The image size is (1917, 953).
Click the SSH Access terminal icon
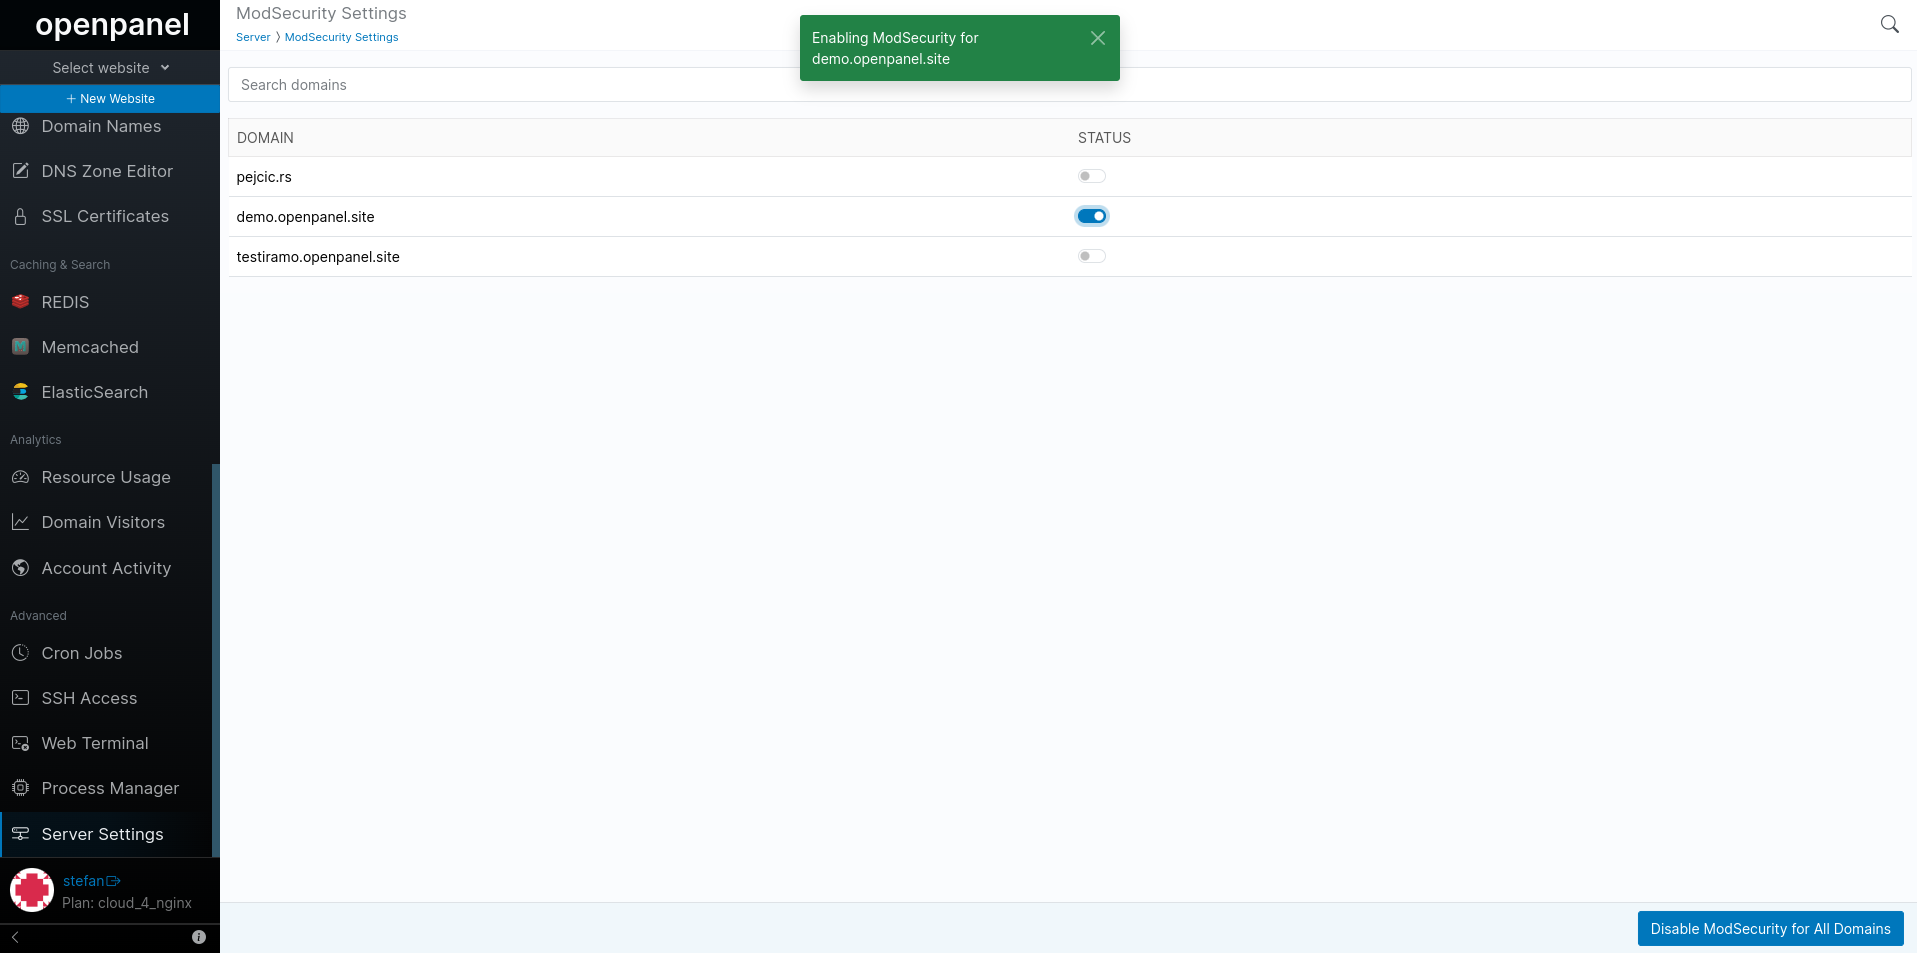point(20,698)
